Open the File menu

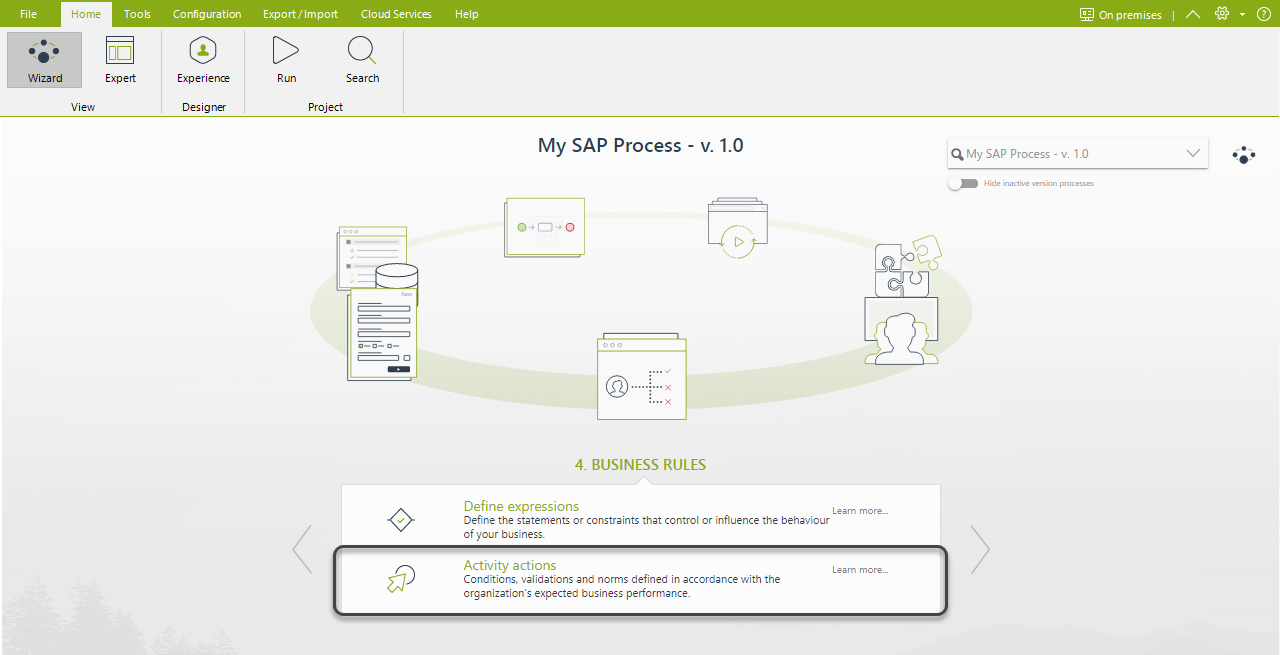point(28,14)
